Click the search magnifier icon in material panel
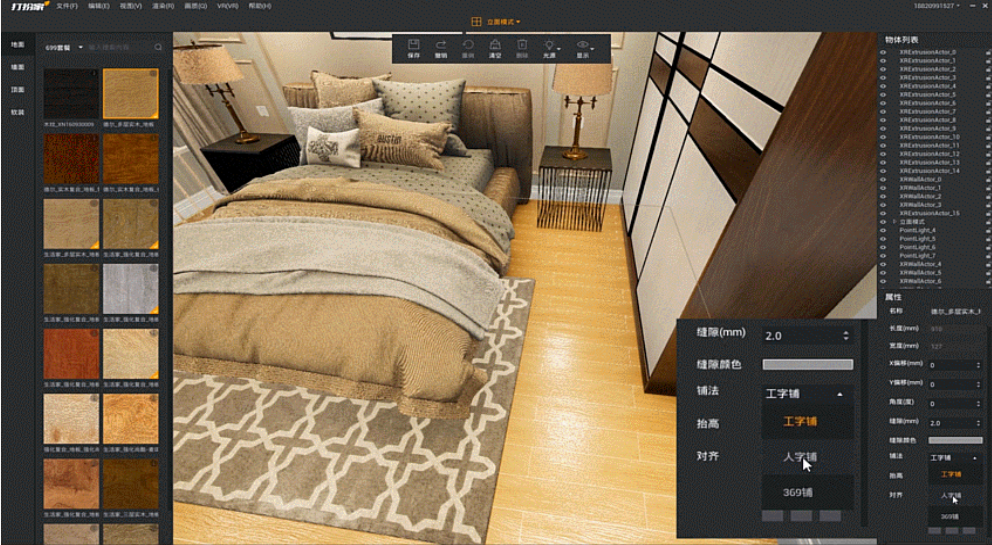The width and height of the screenshot is (992, 545). click(158, 47)
